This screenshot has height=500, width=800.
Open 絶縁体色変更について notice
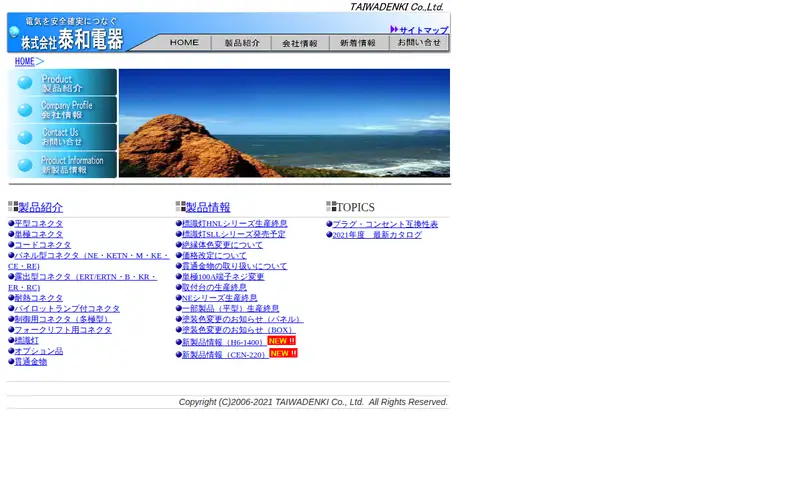pos(222,245)
